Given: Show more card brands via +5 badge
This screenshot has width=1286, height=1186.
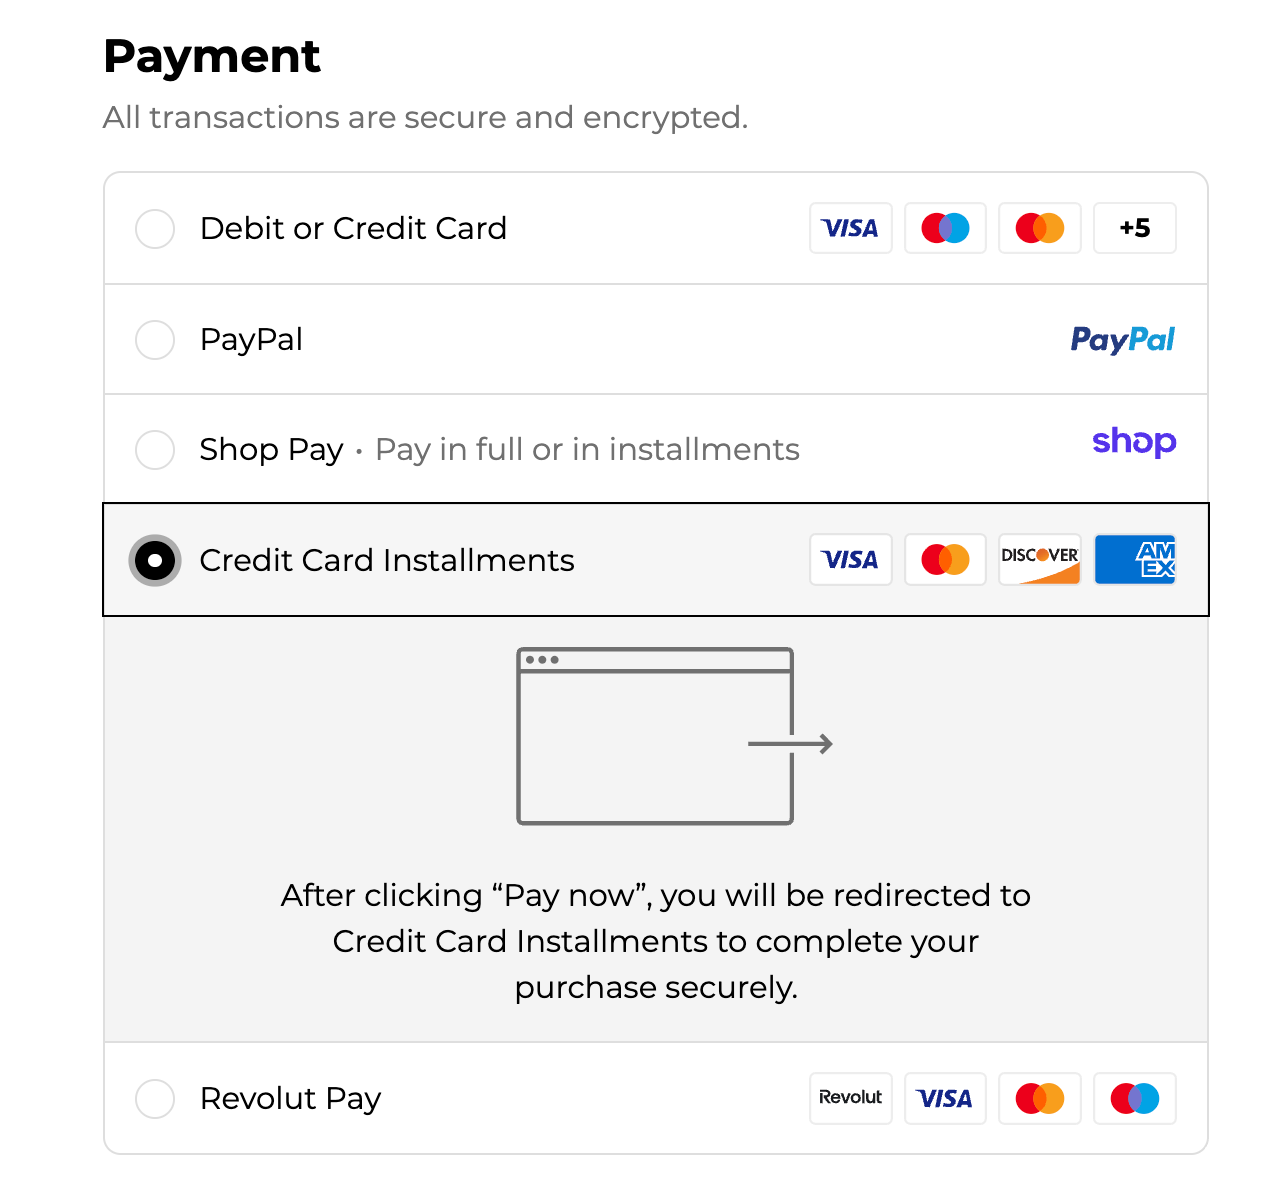Looking at the screenshot, I should click(x=1135, y=228).
